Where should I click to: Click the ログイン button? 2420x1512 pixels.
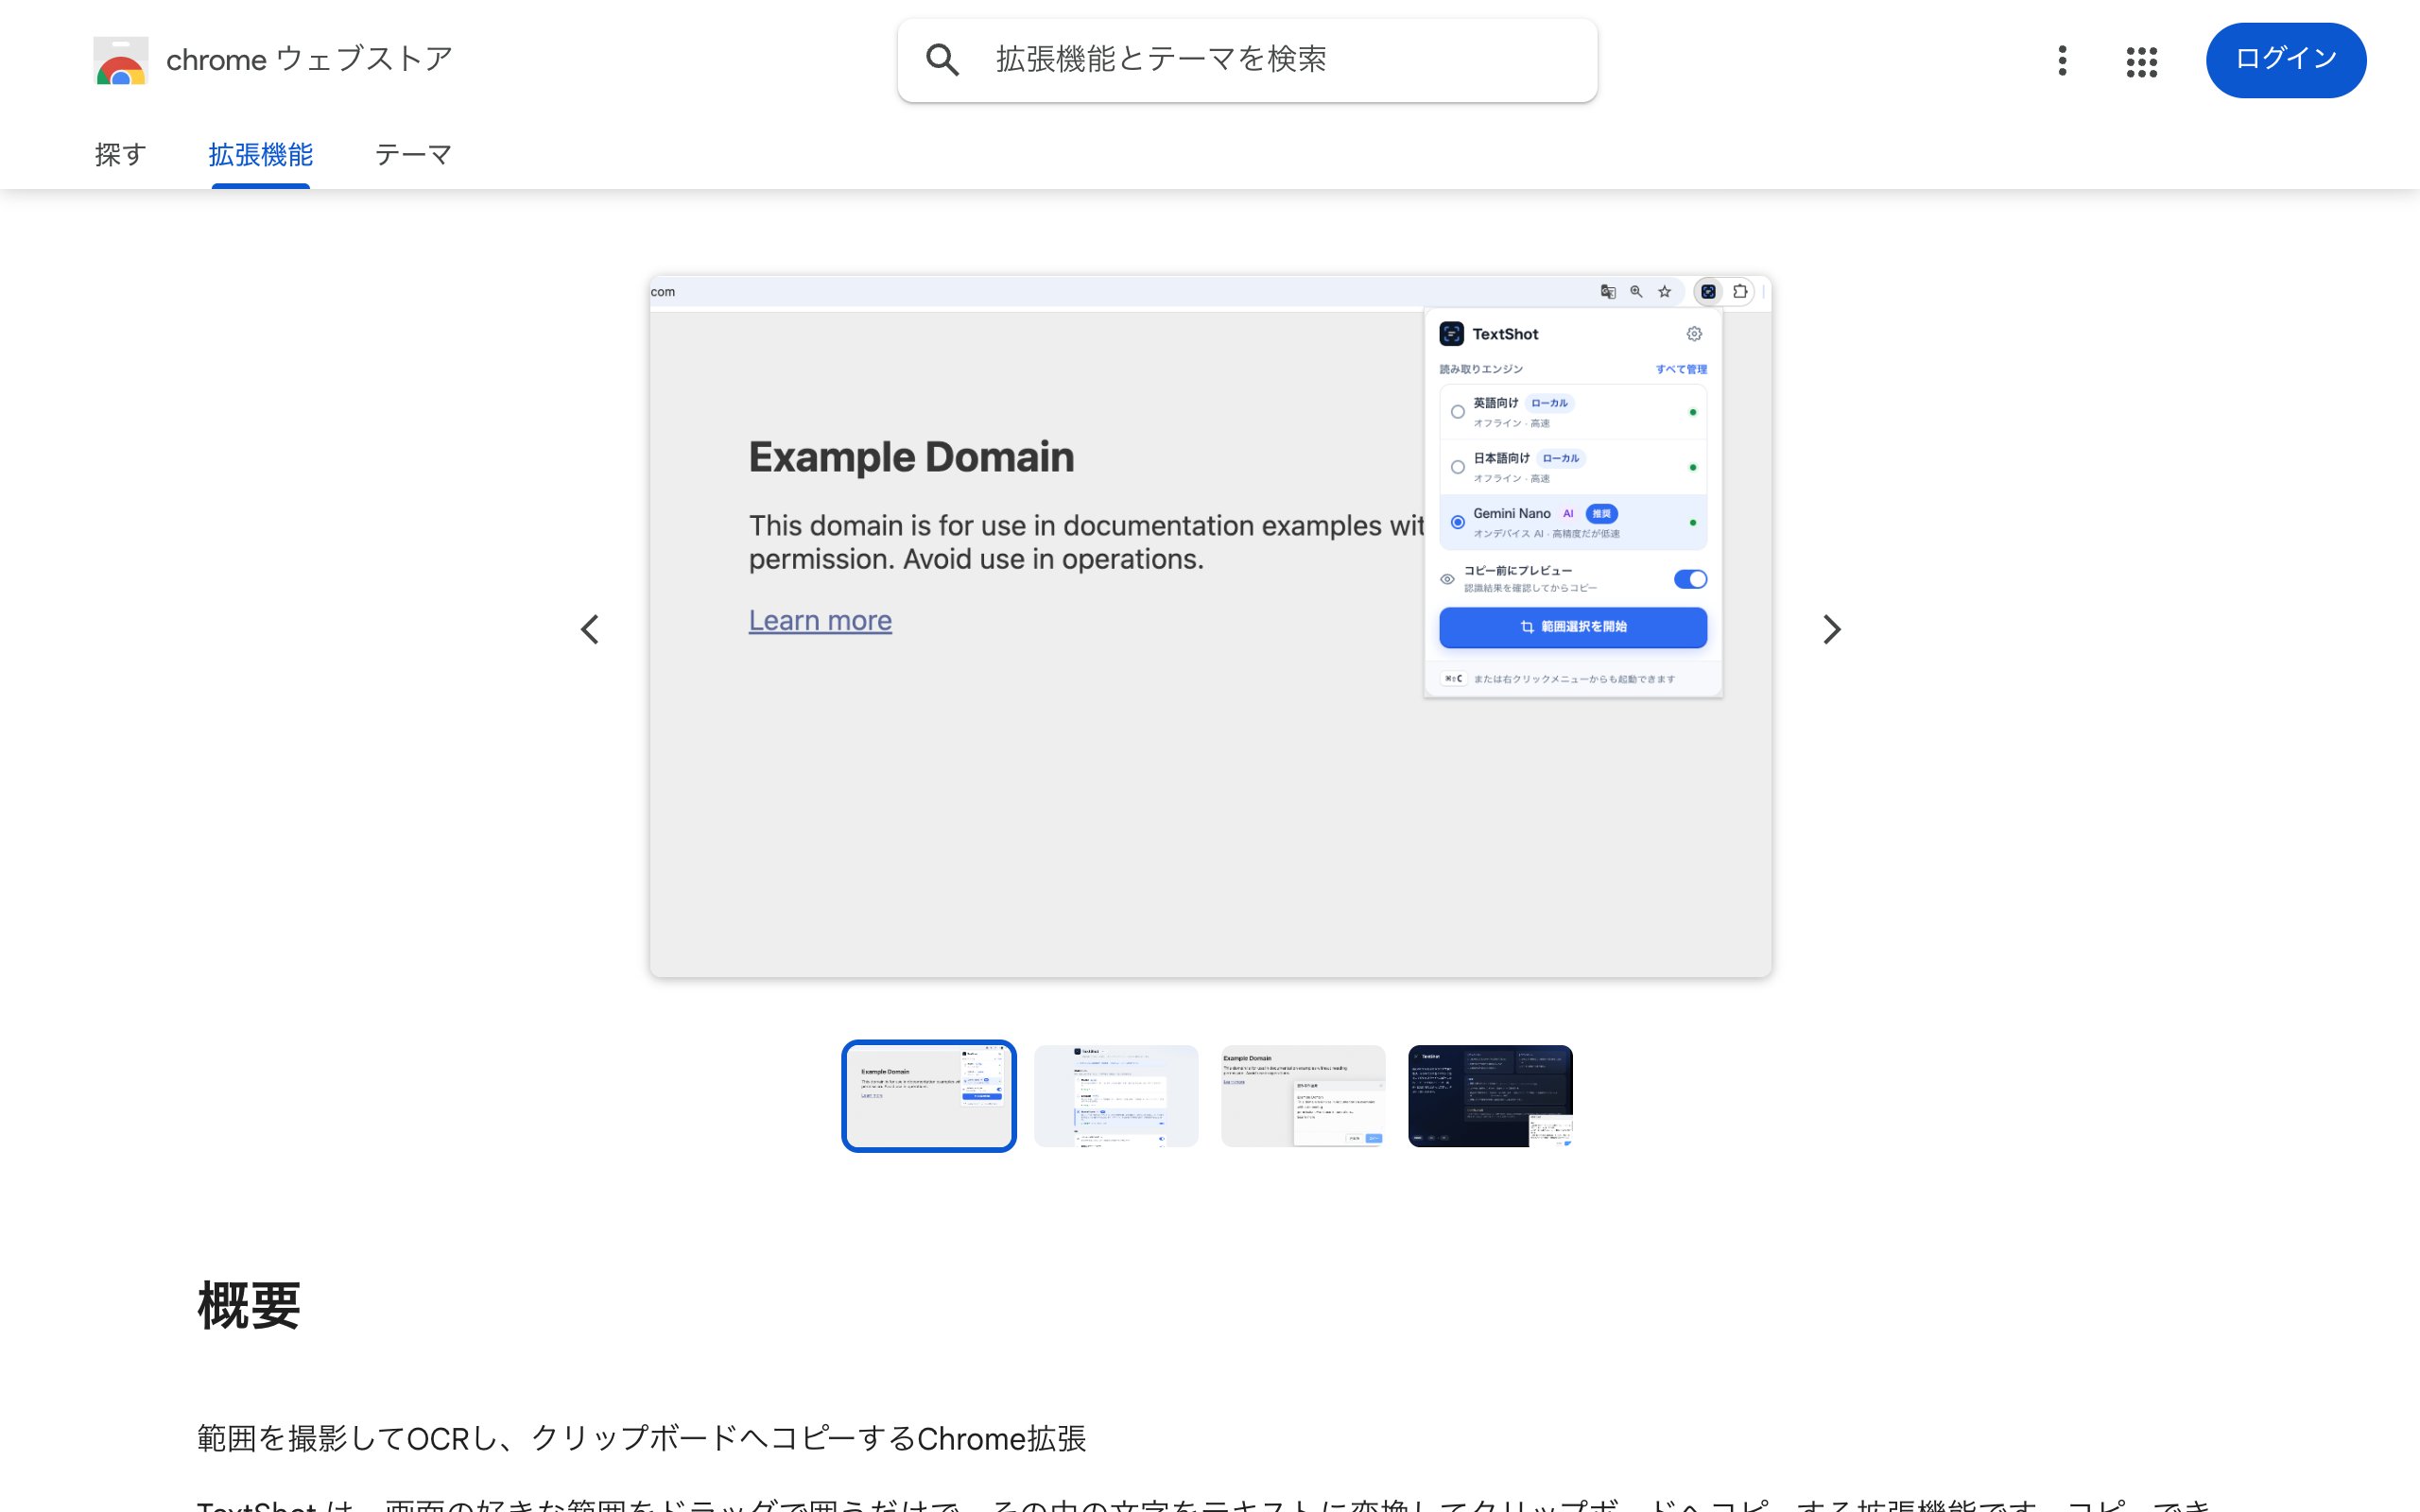(2286, 60)
